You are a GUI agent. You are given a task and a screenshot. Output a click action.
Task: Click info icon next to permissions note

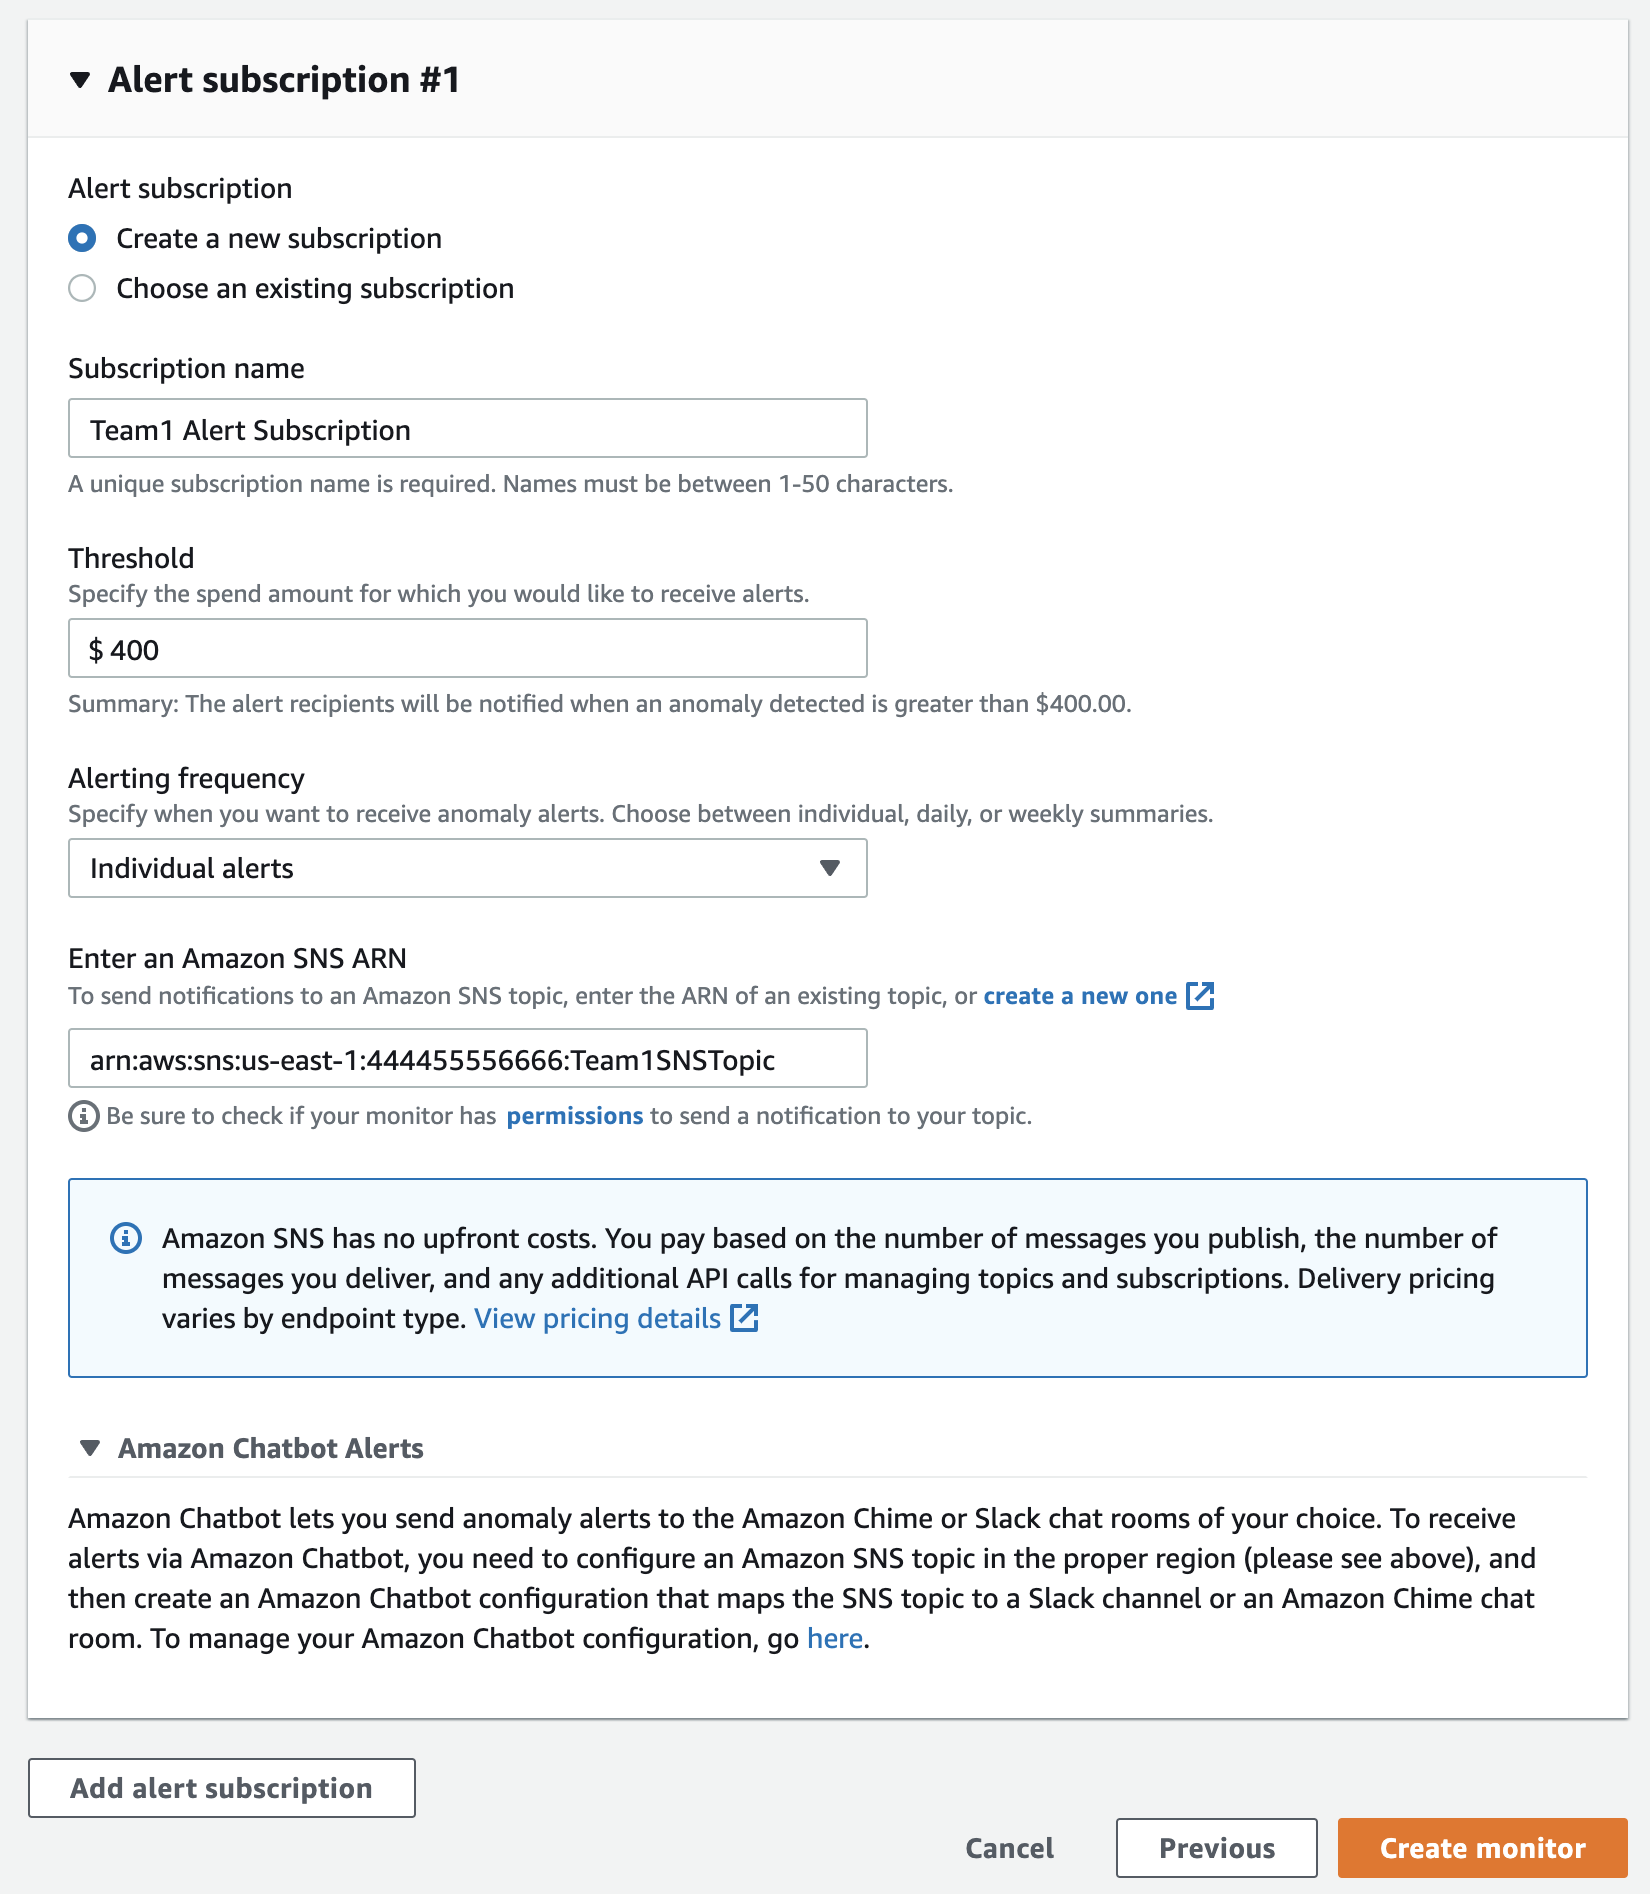pyautogui.click(x=83, y=1116)
